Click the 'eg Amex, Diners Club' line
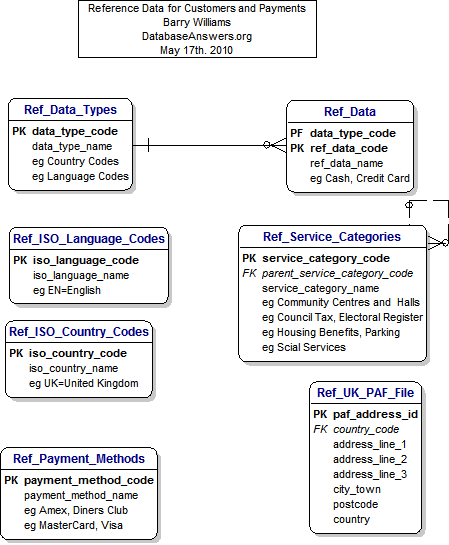This screenshot has height=545, width=449. point(76,510)
